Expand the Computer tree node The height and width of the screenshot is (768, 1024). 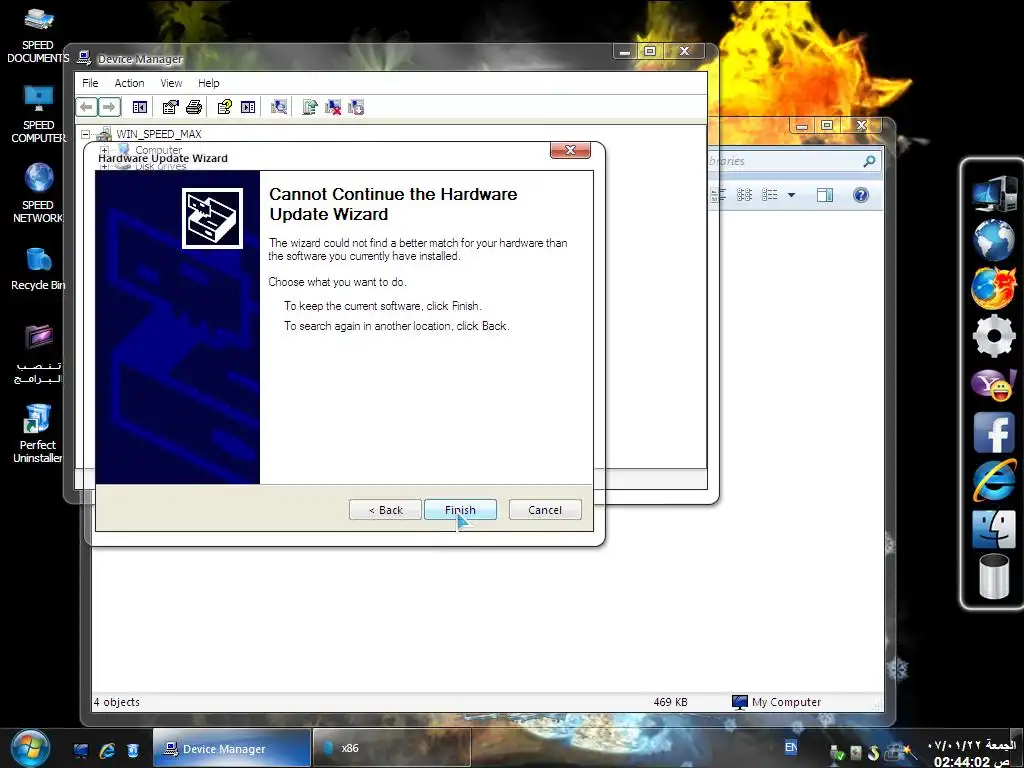104,150
